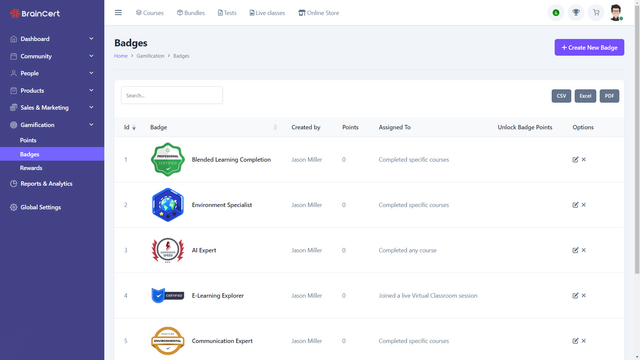
Task: Click the Global Settings gear icon
Action: 13,207
